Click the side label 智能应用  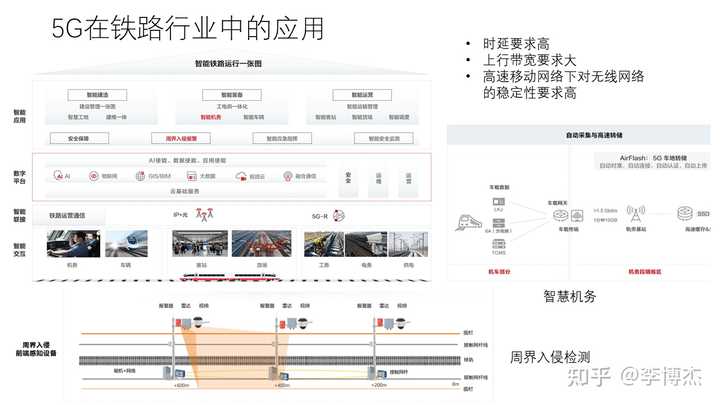tap(19, 116)
